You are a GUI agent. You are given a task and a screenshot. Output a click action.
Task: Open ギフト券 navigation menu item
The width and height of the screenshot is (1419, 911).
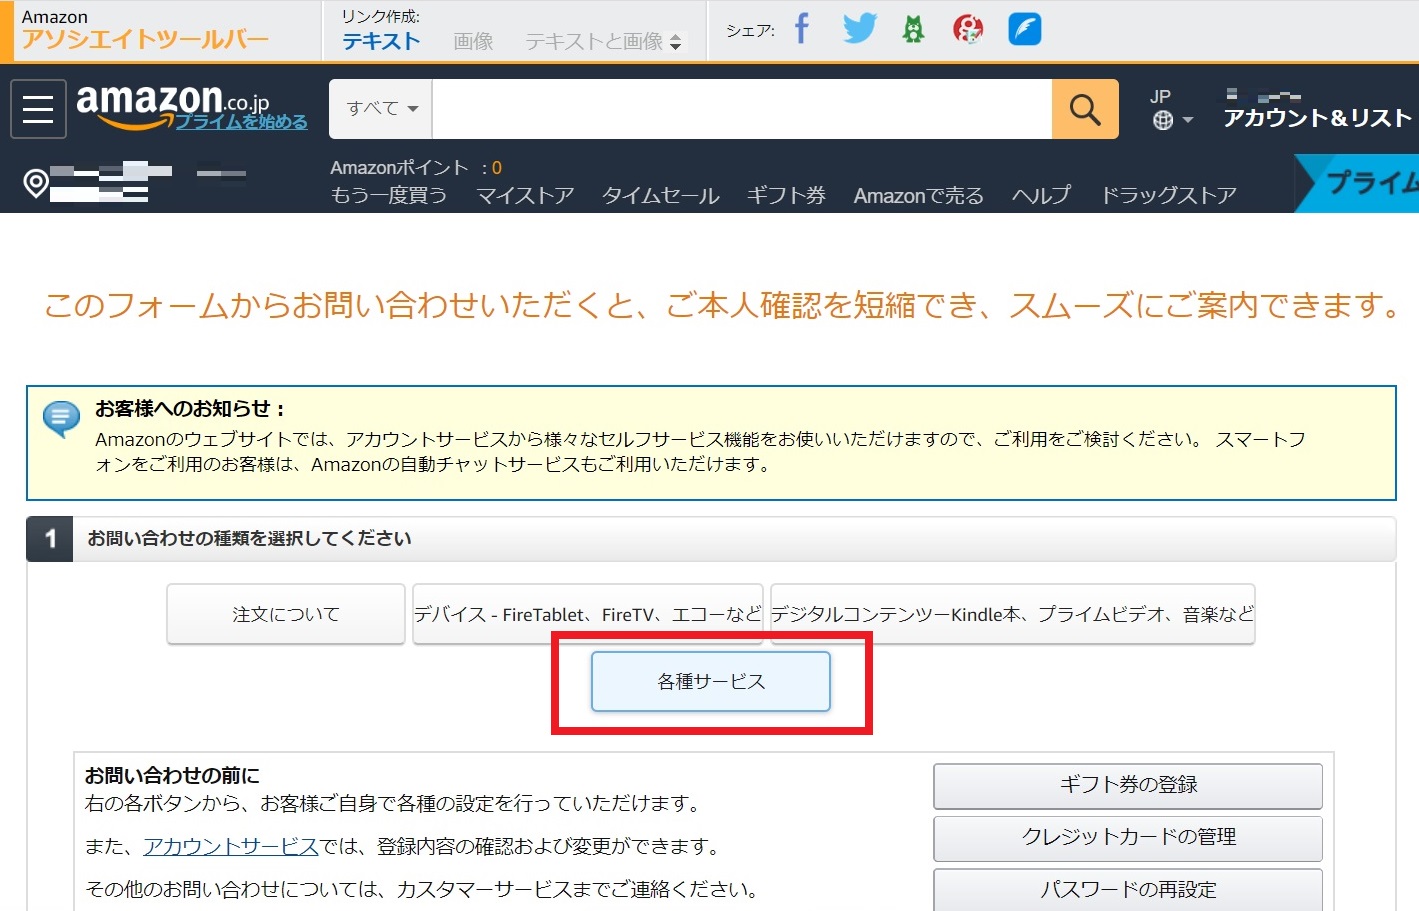pos(786,195)
